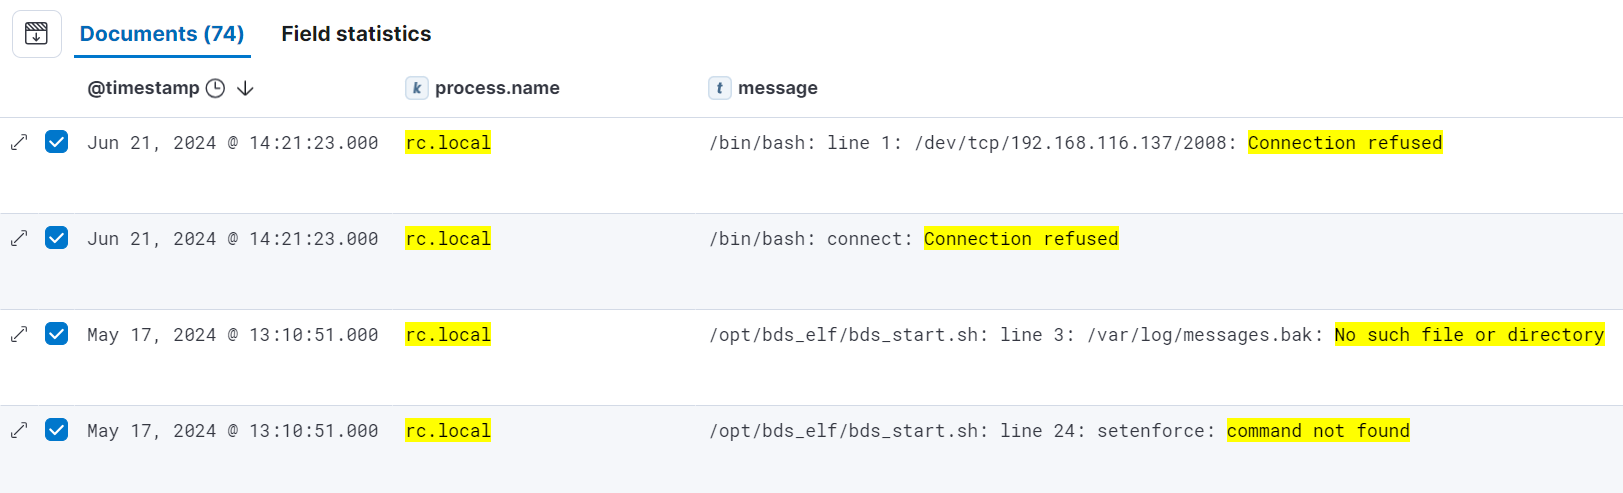
Task: Click the message column header
Action: pos(777,88)
